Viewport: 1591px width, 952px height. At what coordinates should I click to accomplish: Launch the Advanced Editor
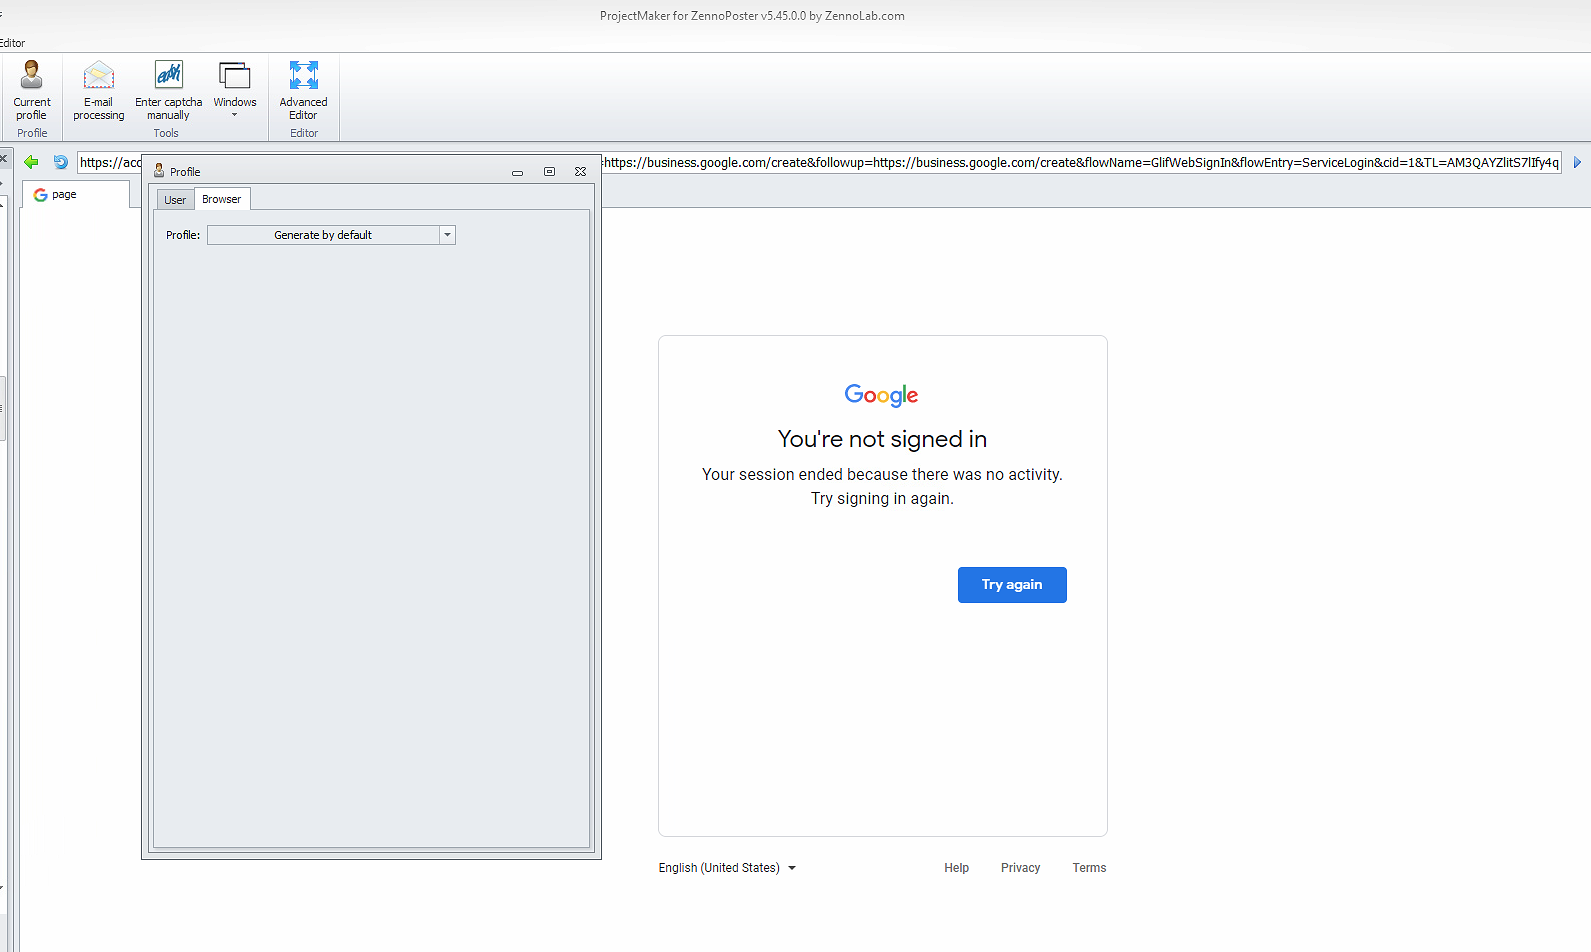click(x=304, y=90)
